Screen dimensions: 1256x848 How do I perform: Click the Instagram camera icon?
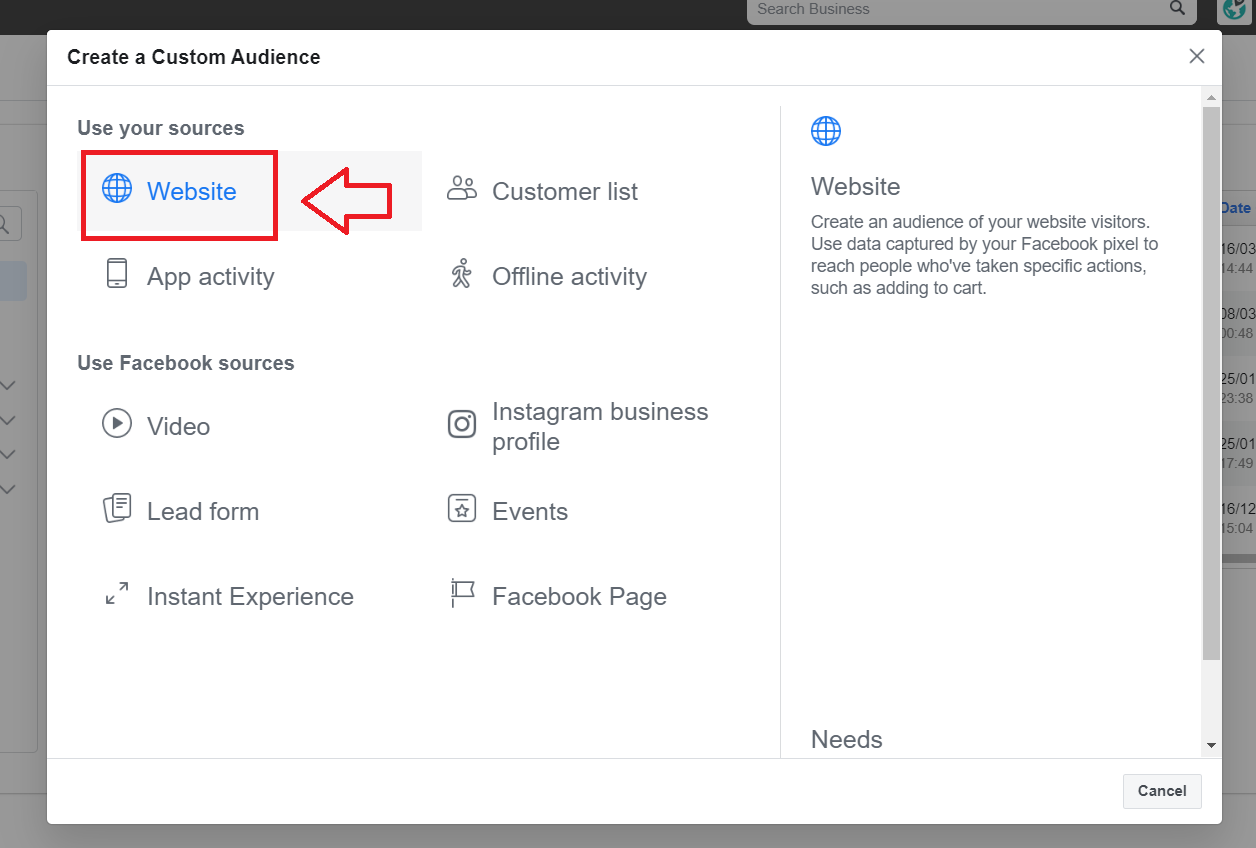tap(461, 424)
